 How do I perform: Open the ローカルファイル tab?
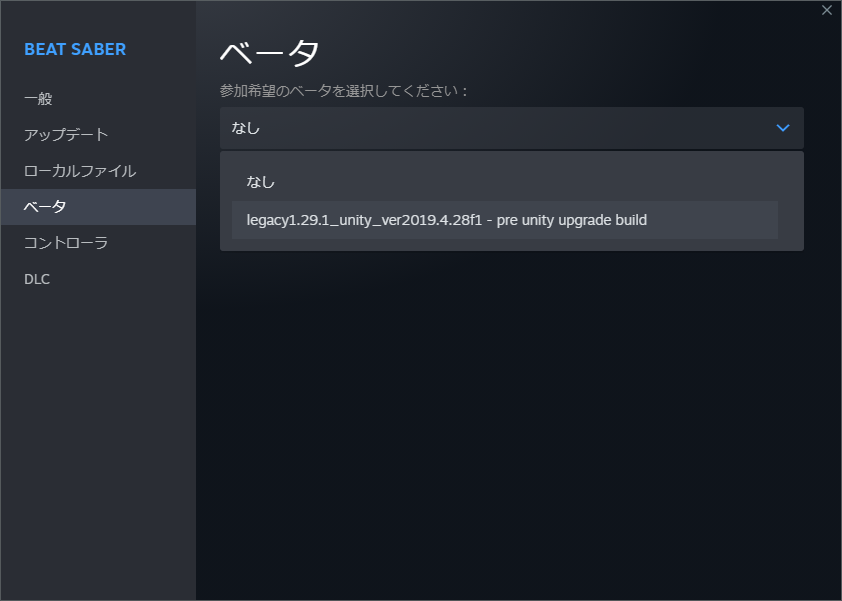coord(98,171)
